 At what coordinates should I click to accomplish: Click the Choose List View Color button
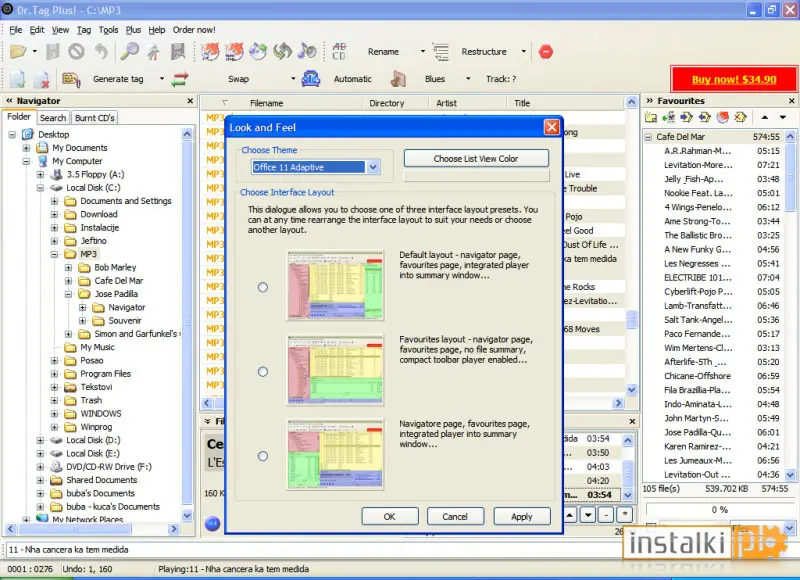point(476,159)
